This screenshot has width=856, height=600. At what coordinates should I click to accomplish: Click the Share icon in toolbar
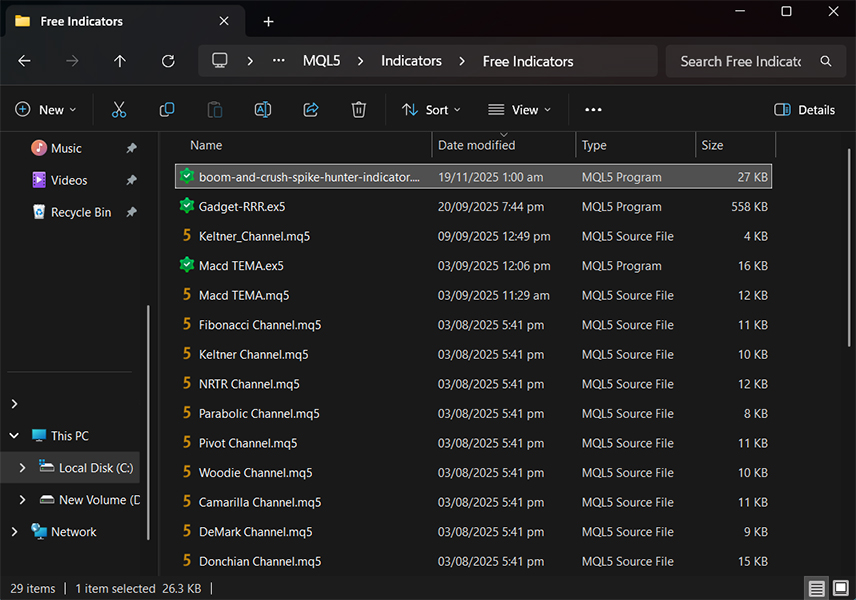[311, 110]
